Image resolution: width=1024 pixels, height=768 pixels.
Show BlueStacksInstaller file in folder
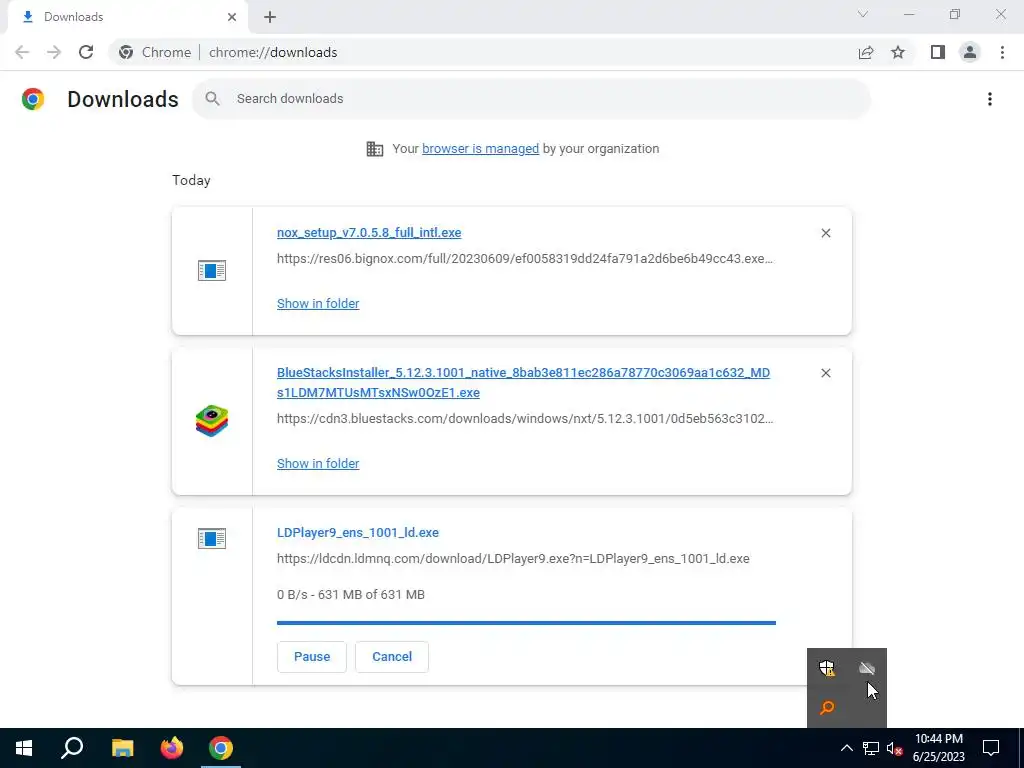(x=318, y=463)
